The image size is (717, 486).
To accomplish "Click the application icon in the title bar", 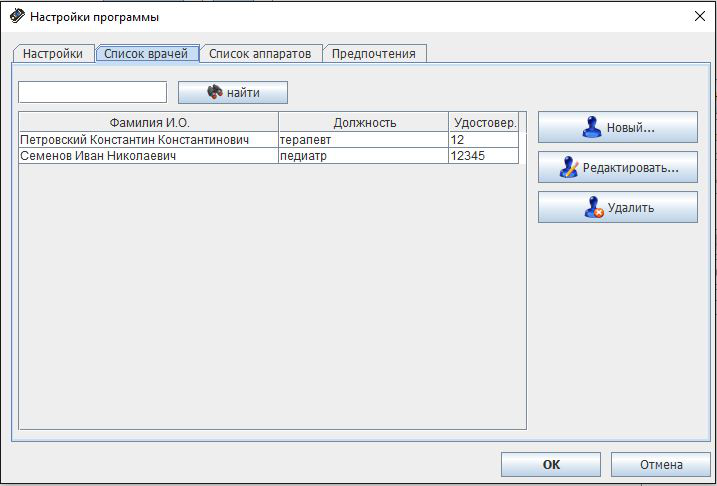I will coord(17,16).
